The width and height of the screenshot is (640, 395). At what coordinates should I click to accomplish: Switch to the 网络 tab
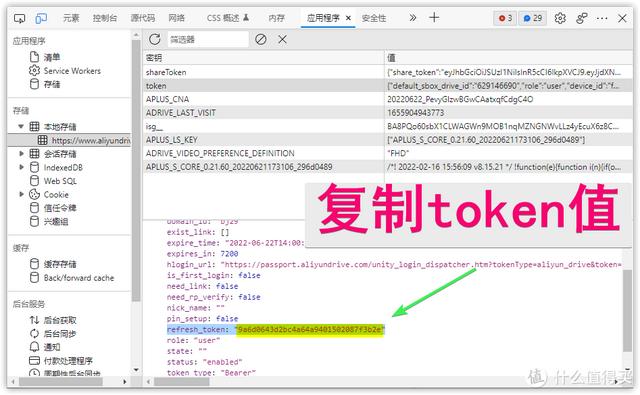(x=176, y=18)
